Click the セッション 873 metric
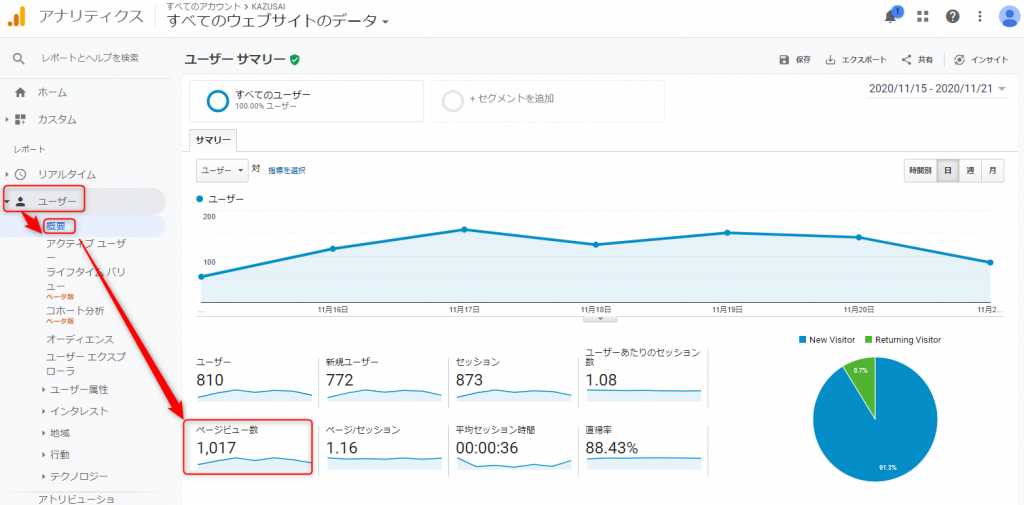This screenshot has height=505, width=1024. pos(514,380)
